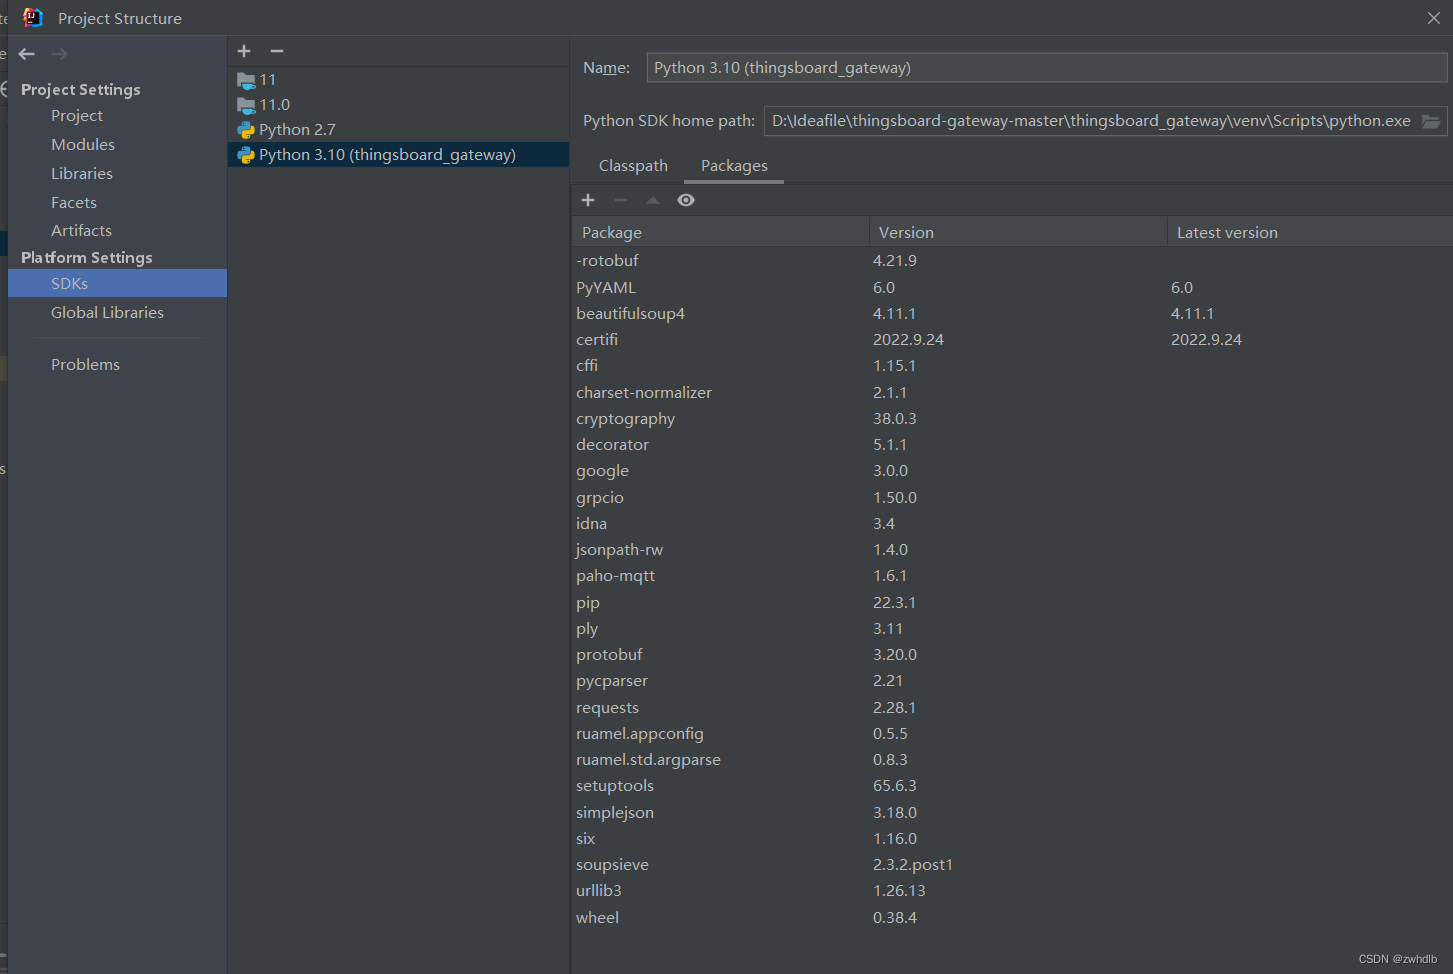Select the ply package row
The image size is (1453, 974).
(1012, 629)
